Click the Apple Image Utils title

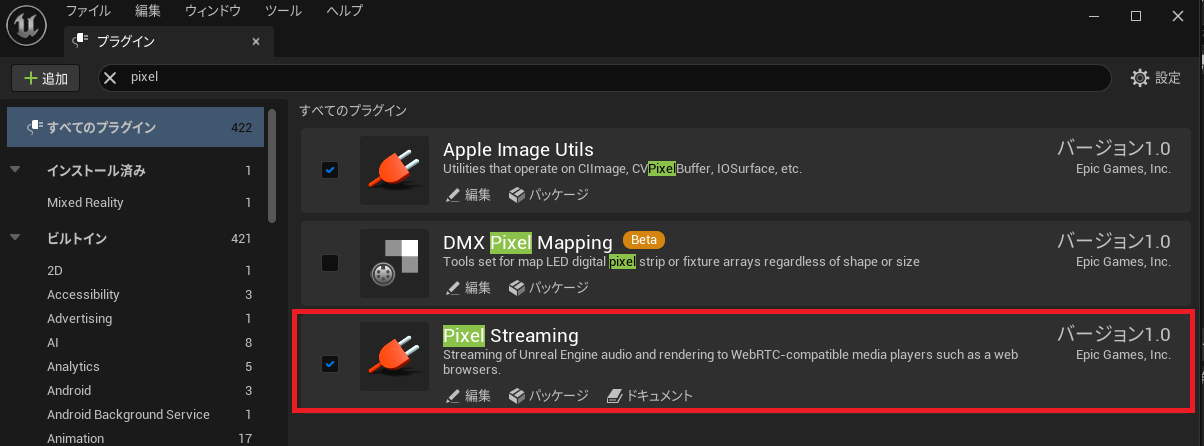[518, 150]
